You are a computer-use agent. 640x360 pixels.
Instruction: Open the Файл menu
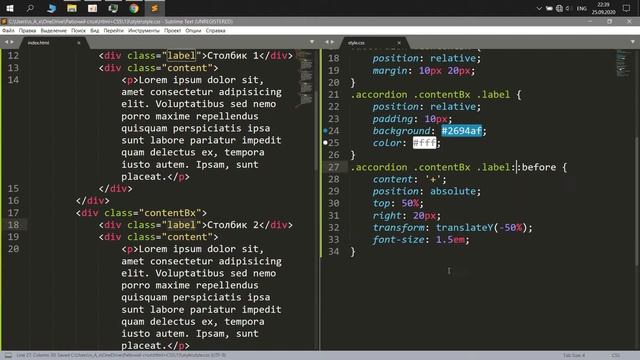(x=8, y=31)
